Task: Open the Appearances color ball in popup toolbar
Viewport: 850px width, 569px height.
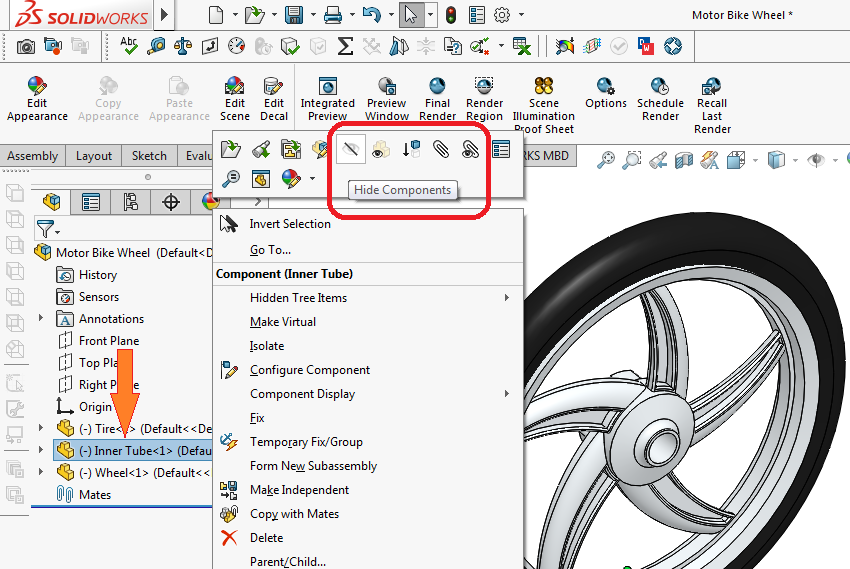Action: point(291,178)
